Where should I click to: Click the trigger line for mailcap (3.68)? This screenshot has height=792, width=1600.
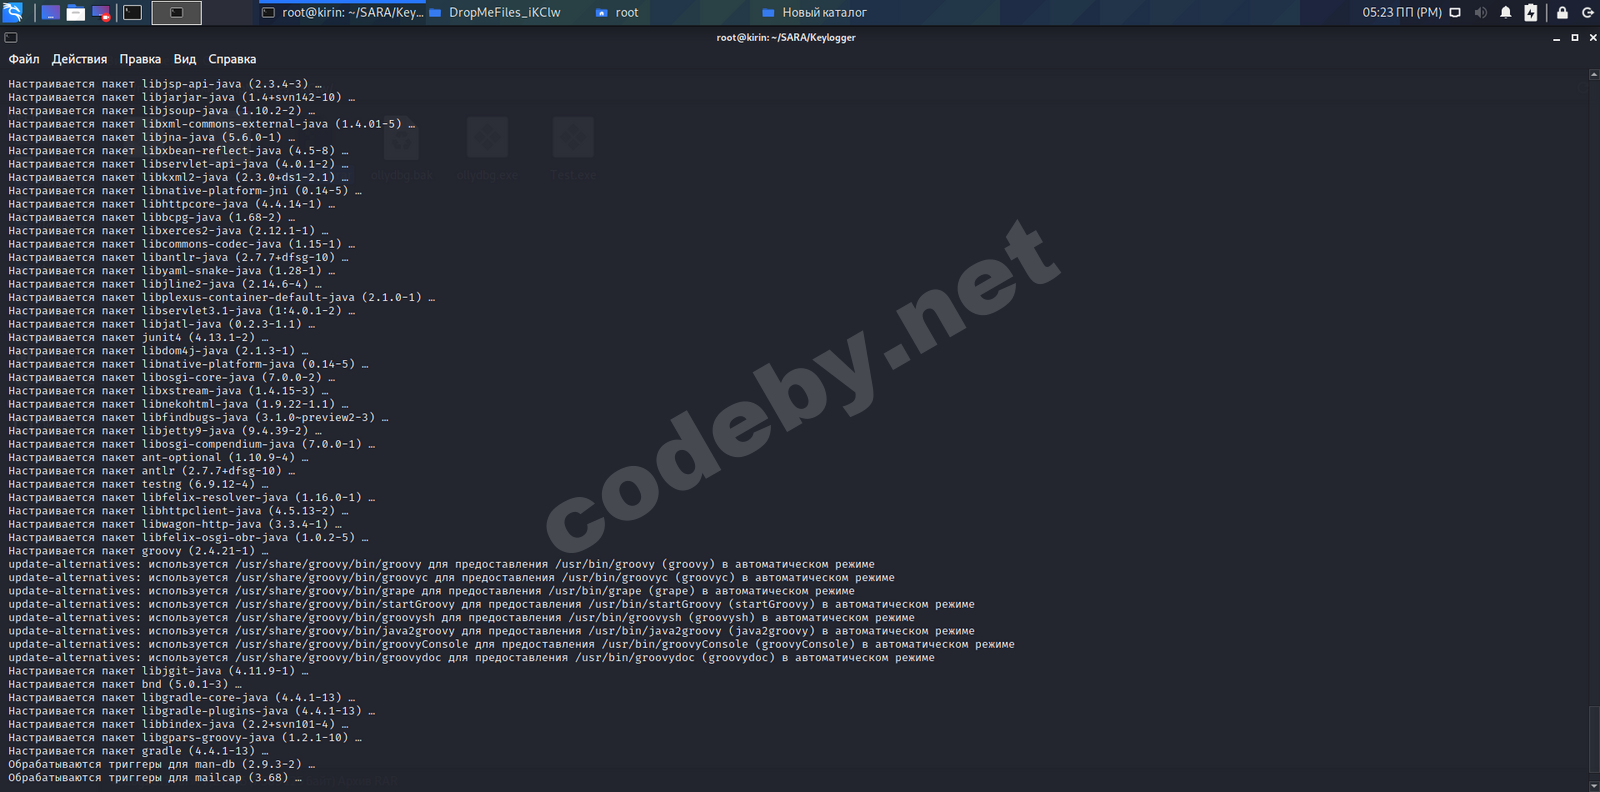click(x=155, y=778)
